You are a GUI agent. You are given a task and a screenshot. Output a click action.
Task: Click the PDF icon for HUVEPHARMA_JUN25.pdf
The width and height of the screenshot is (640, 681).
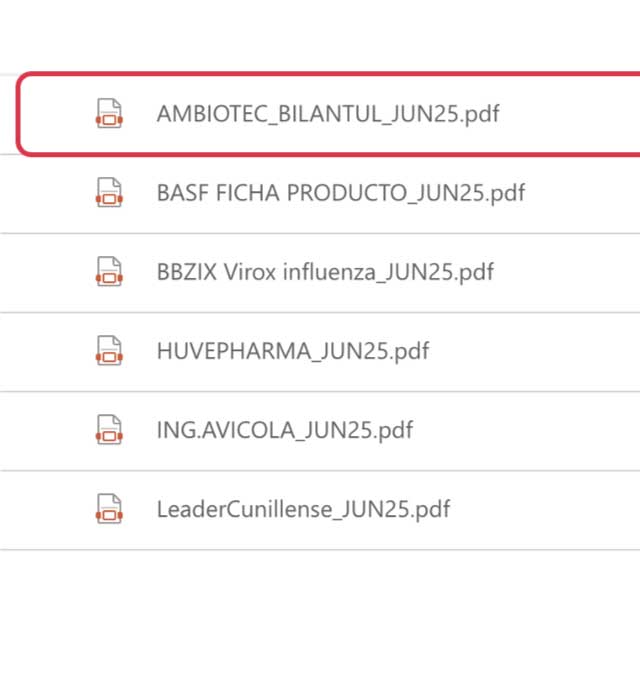pos(108,351)
